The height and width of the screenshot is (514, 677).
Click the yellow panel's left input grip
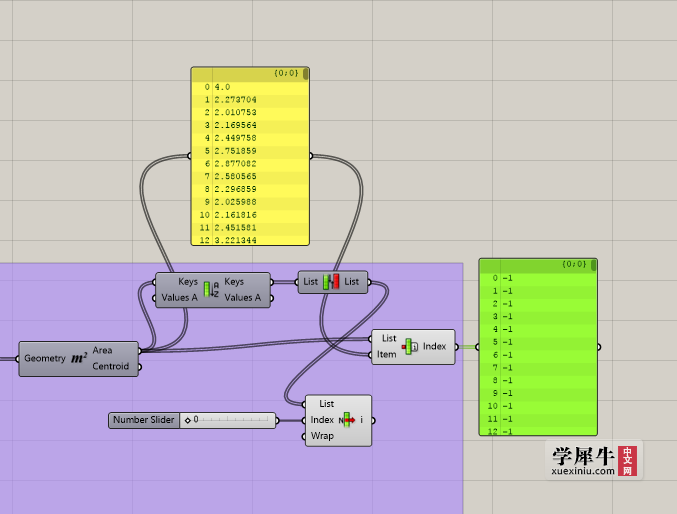[x=190, y=155]
